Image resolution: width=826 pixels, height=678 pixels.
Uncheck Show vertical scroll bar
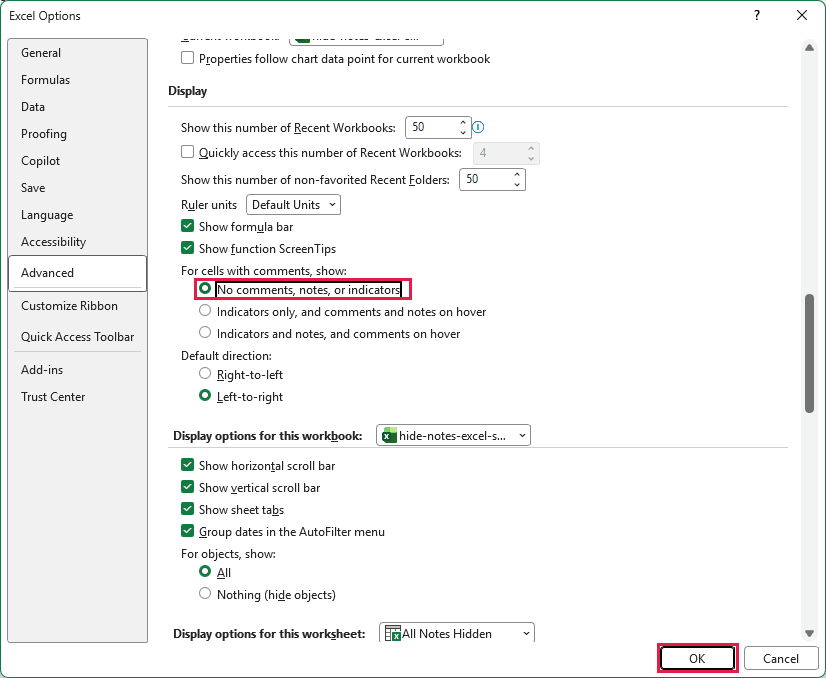click(x=188, y=487)
